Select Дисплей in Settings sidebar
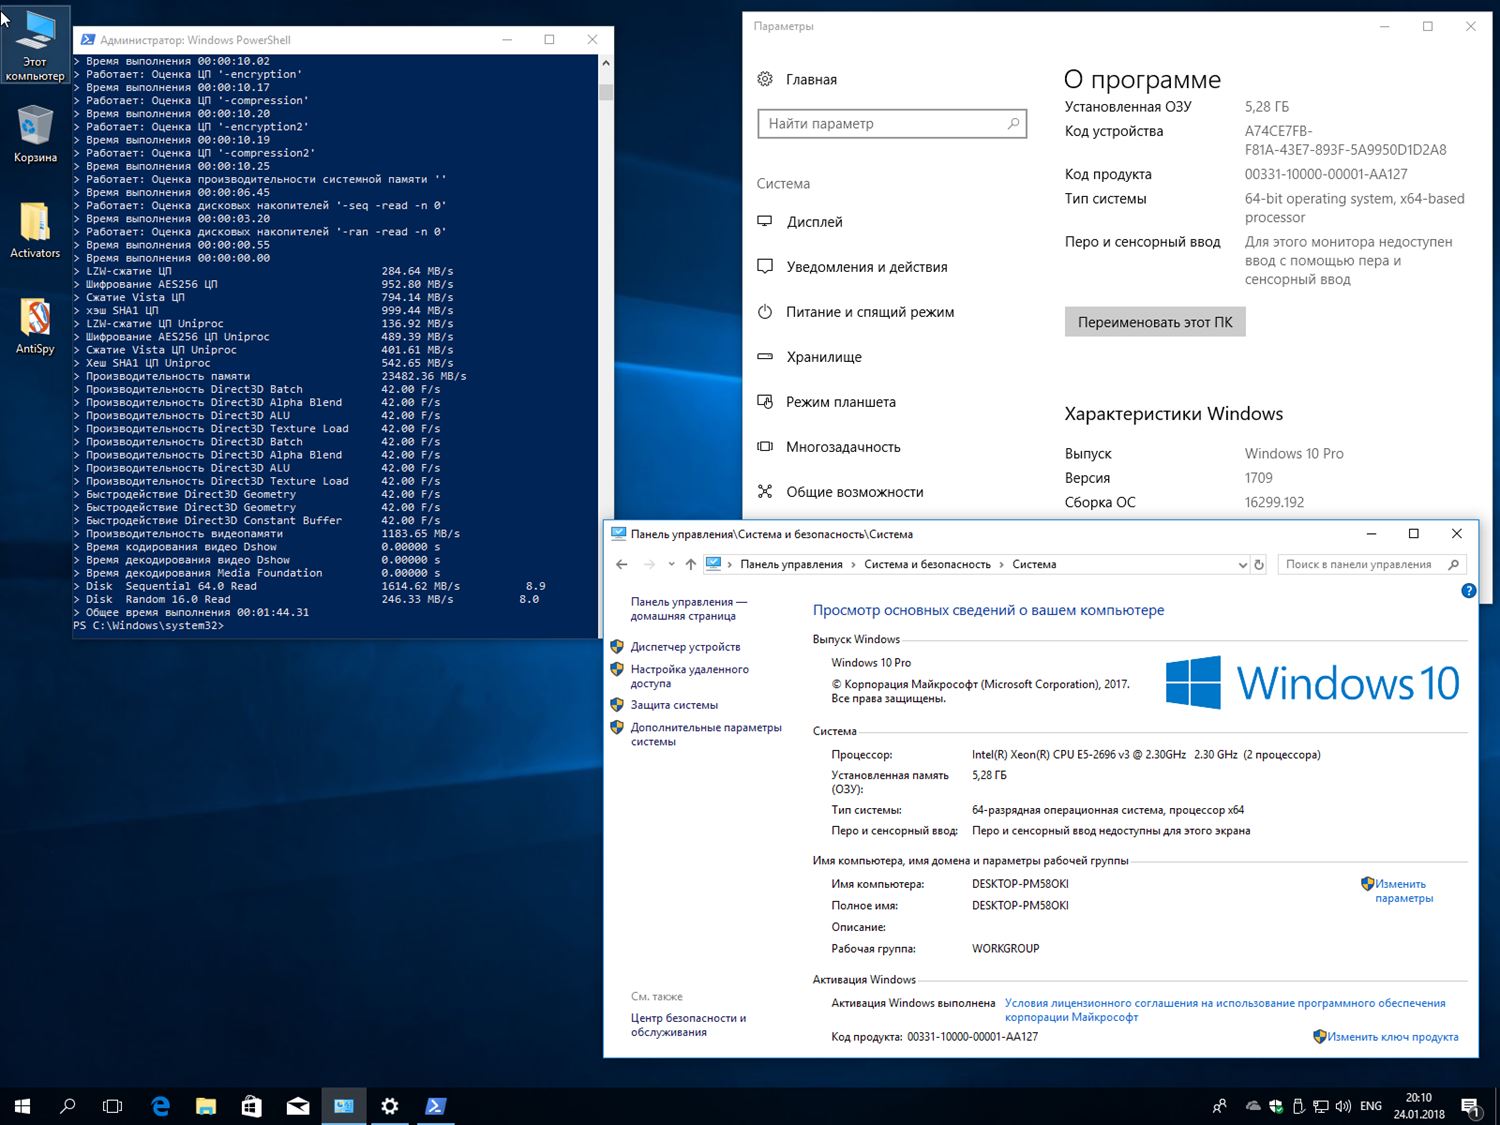The width and height of the screenshot is (1500, 1125). pyautogui.click(x=814, y=222)
